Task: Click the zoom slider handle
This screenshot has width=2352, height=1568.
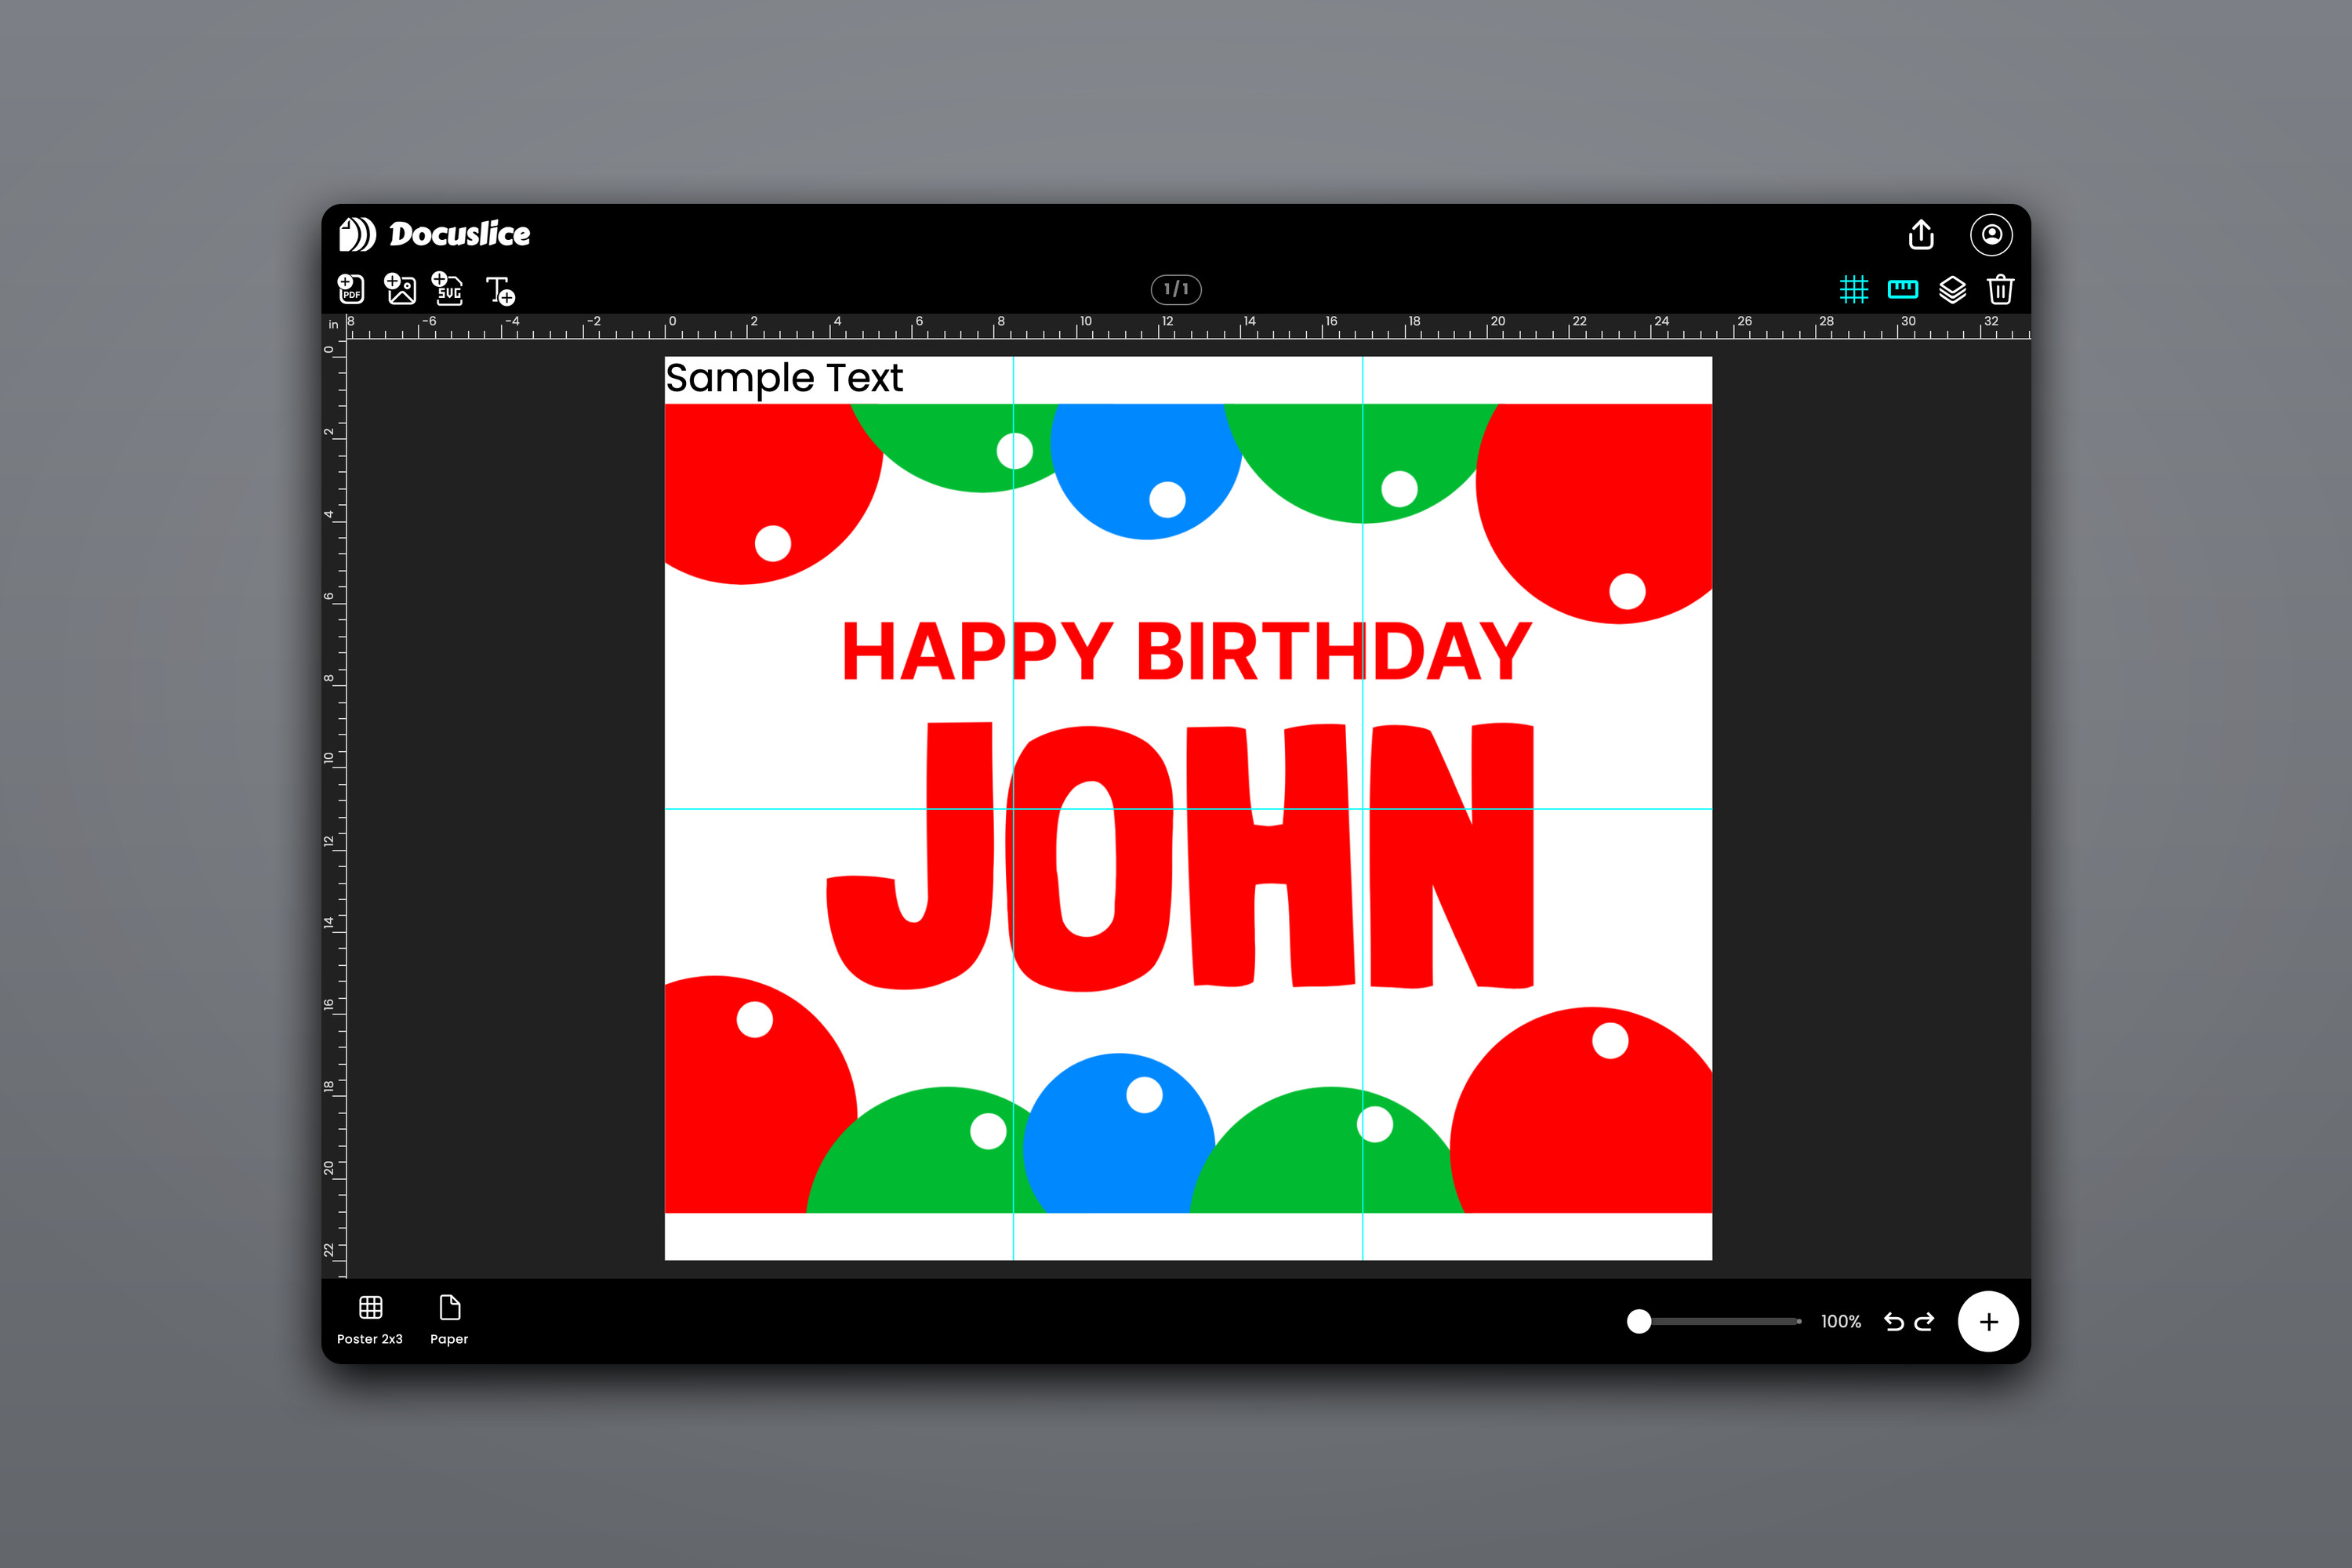Action: coord(1639,1322)
